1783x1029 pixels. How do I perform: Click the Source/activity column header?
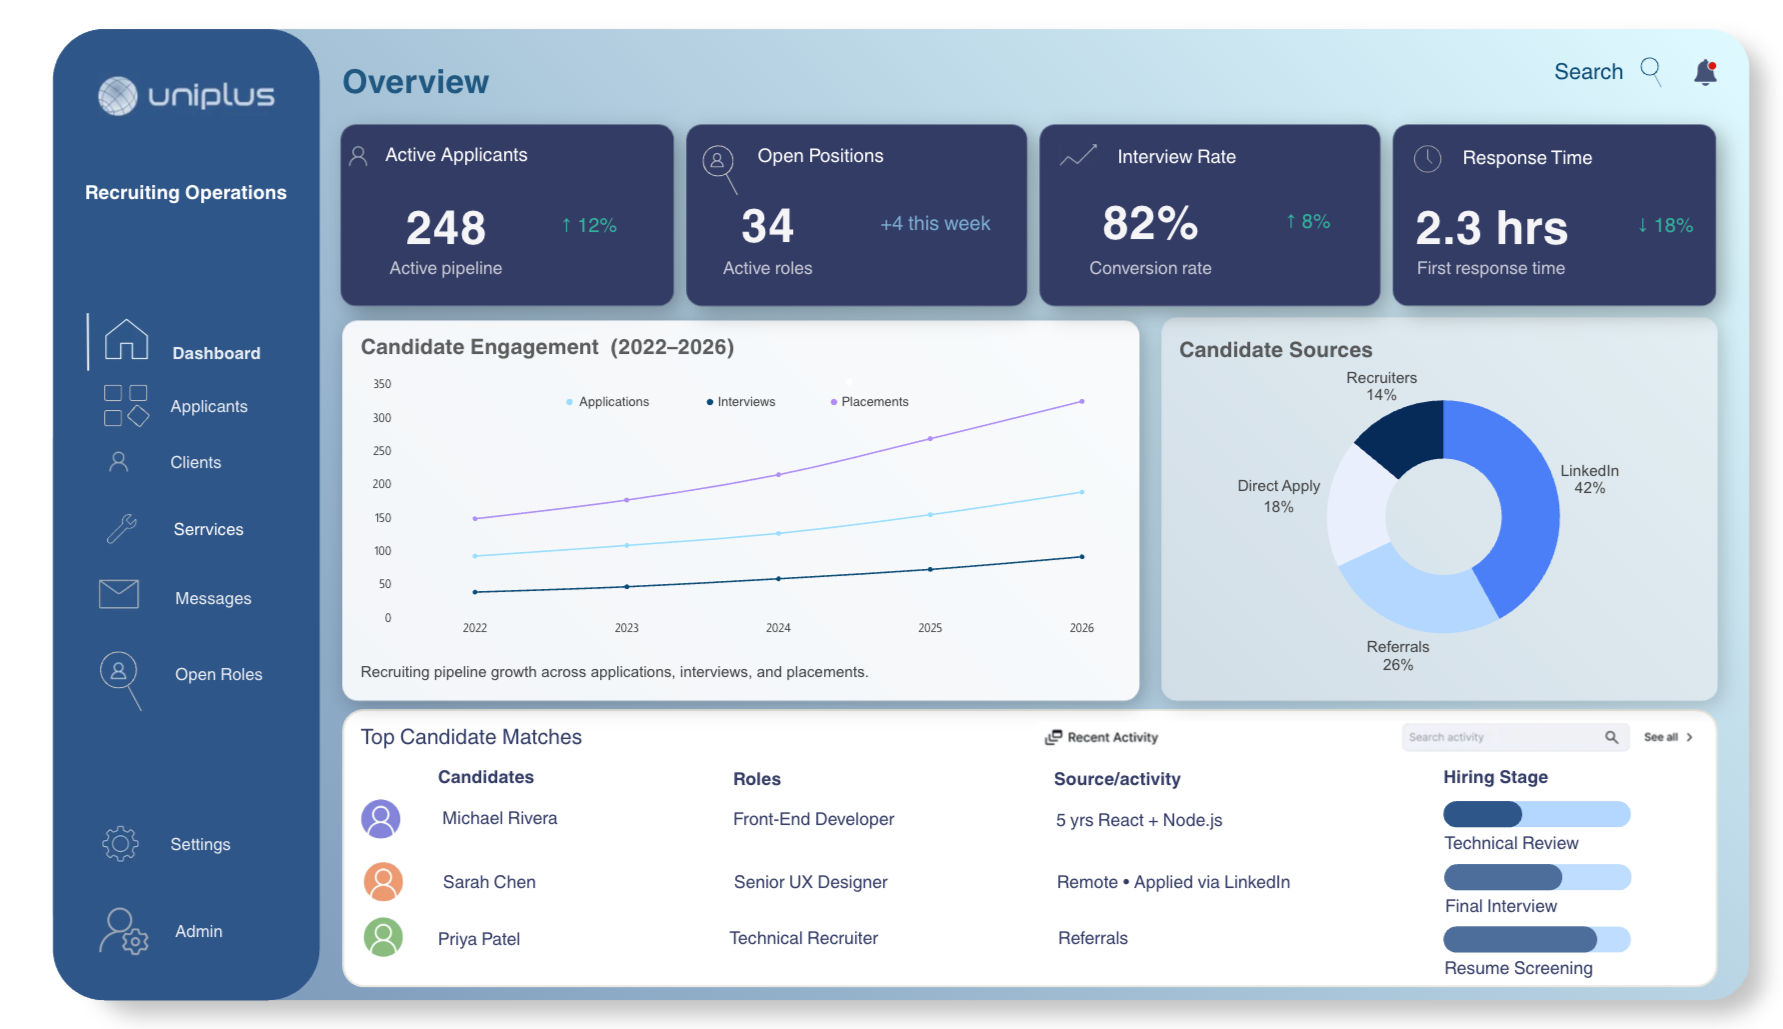tap(1117, 779)
